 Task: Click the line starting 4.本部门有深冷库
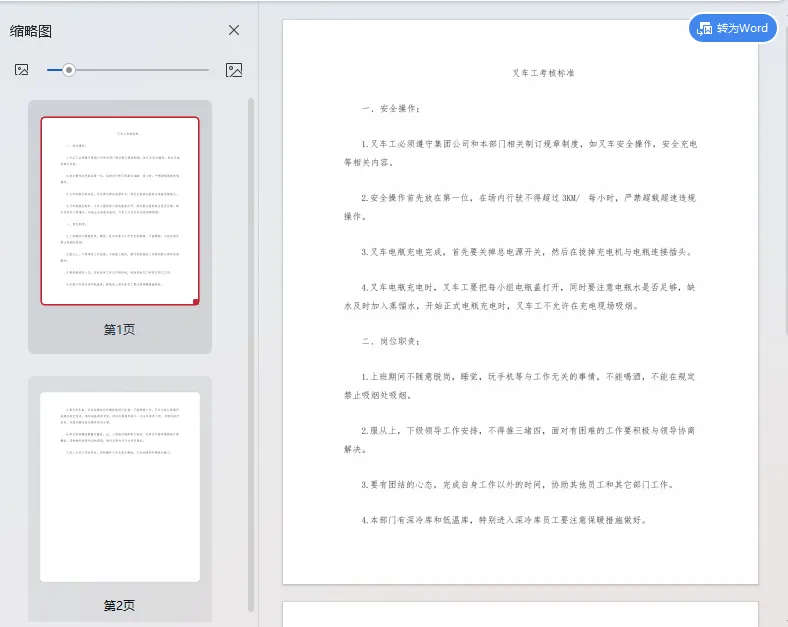pyautogui.click(x=504, y=520)
